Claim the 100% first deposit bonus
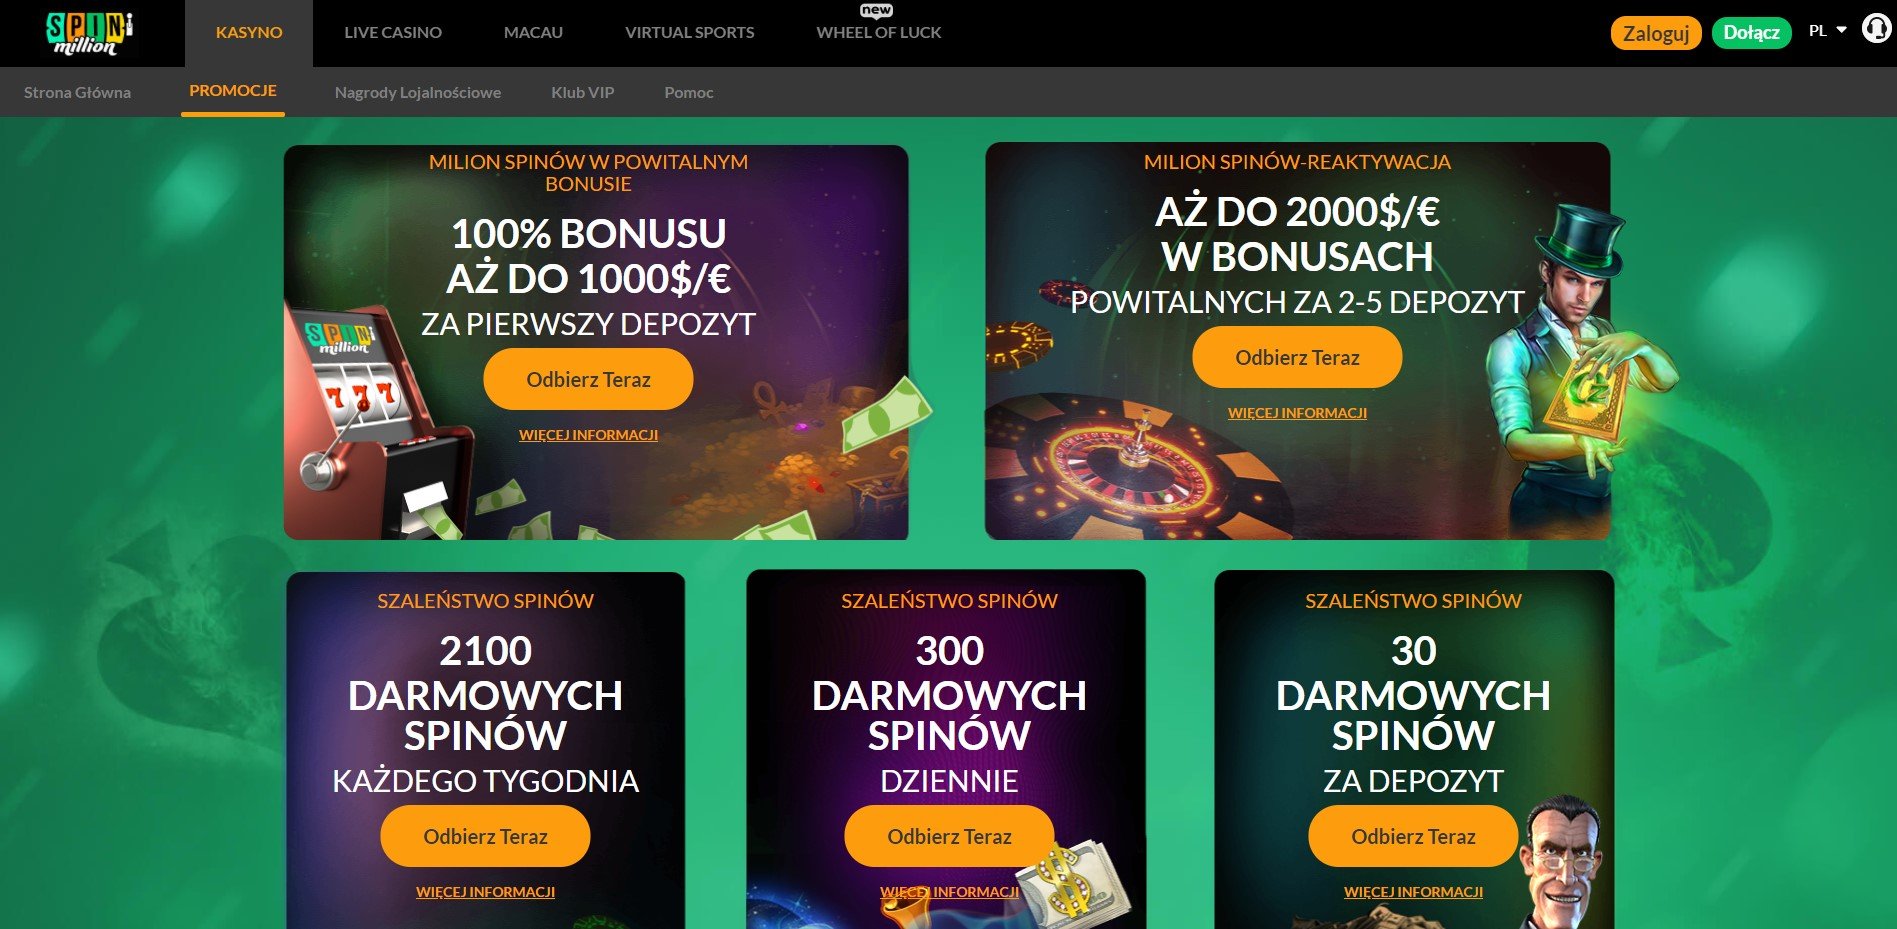Viewport: 1897px width, 929px height. tap(588, 379)
